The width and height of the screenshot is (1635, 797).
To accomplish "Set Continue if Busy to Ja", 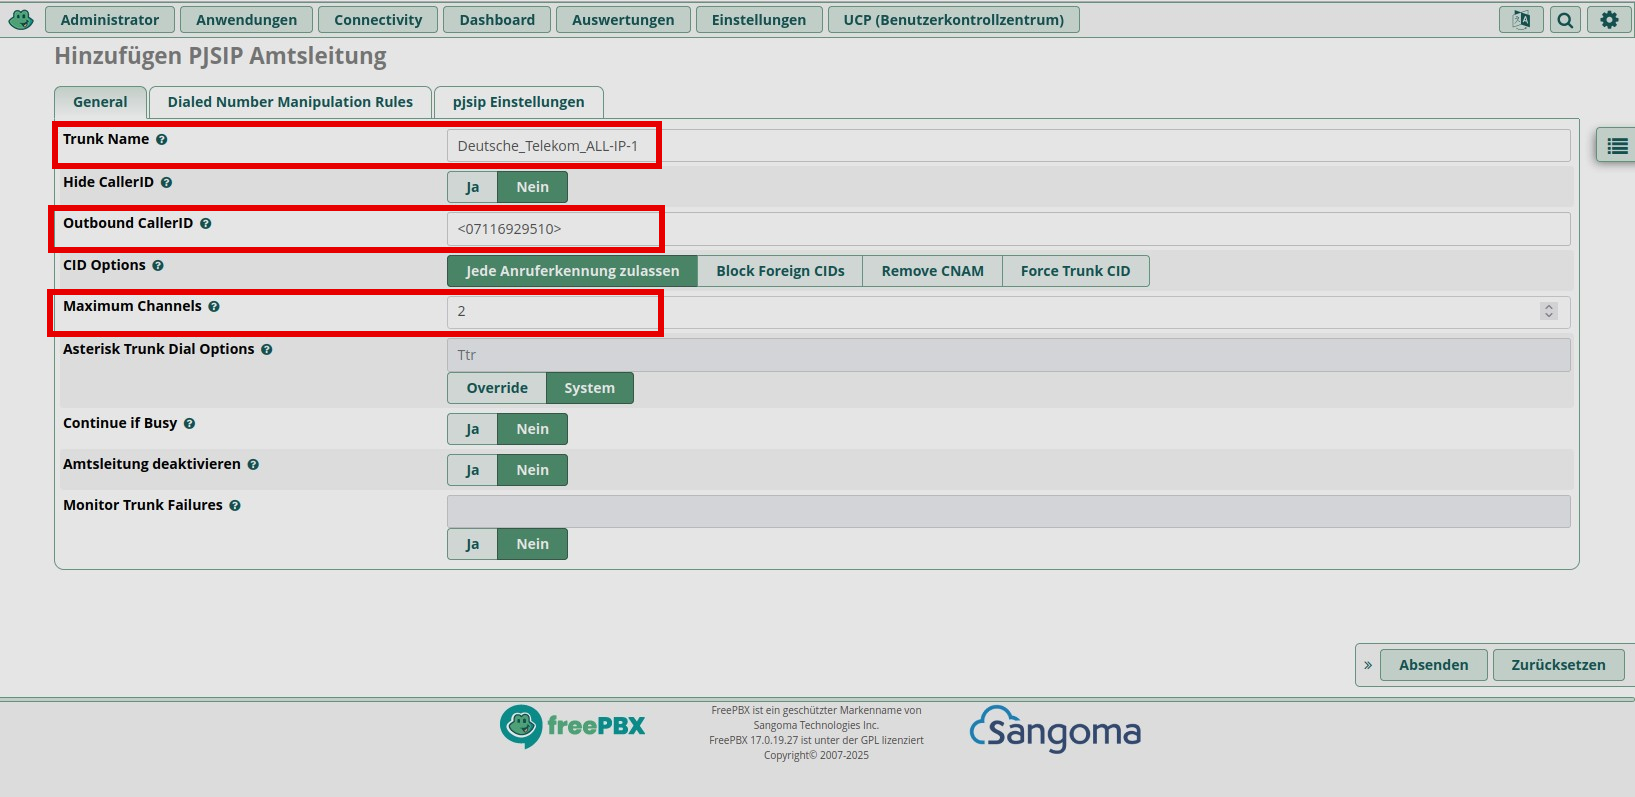I will pyautogui.click(x=472, y=429).
